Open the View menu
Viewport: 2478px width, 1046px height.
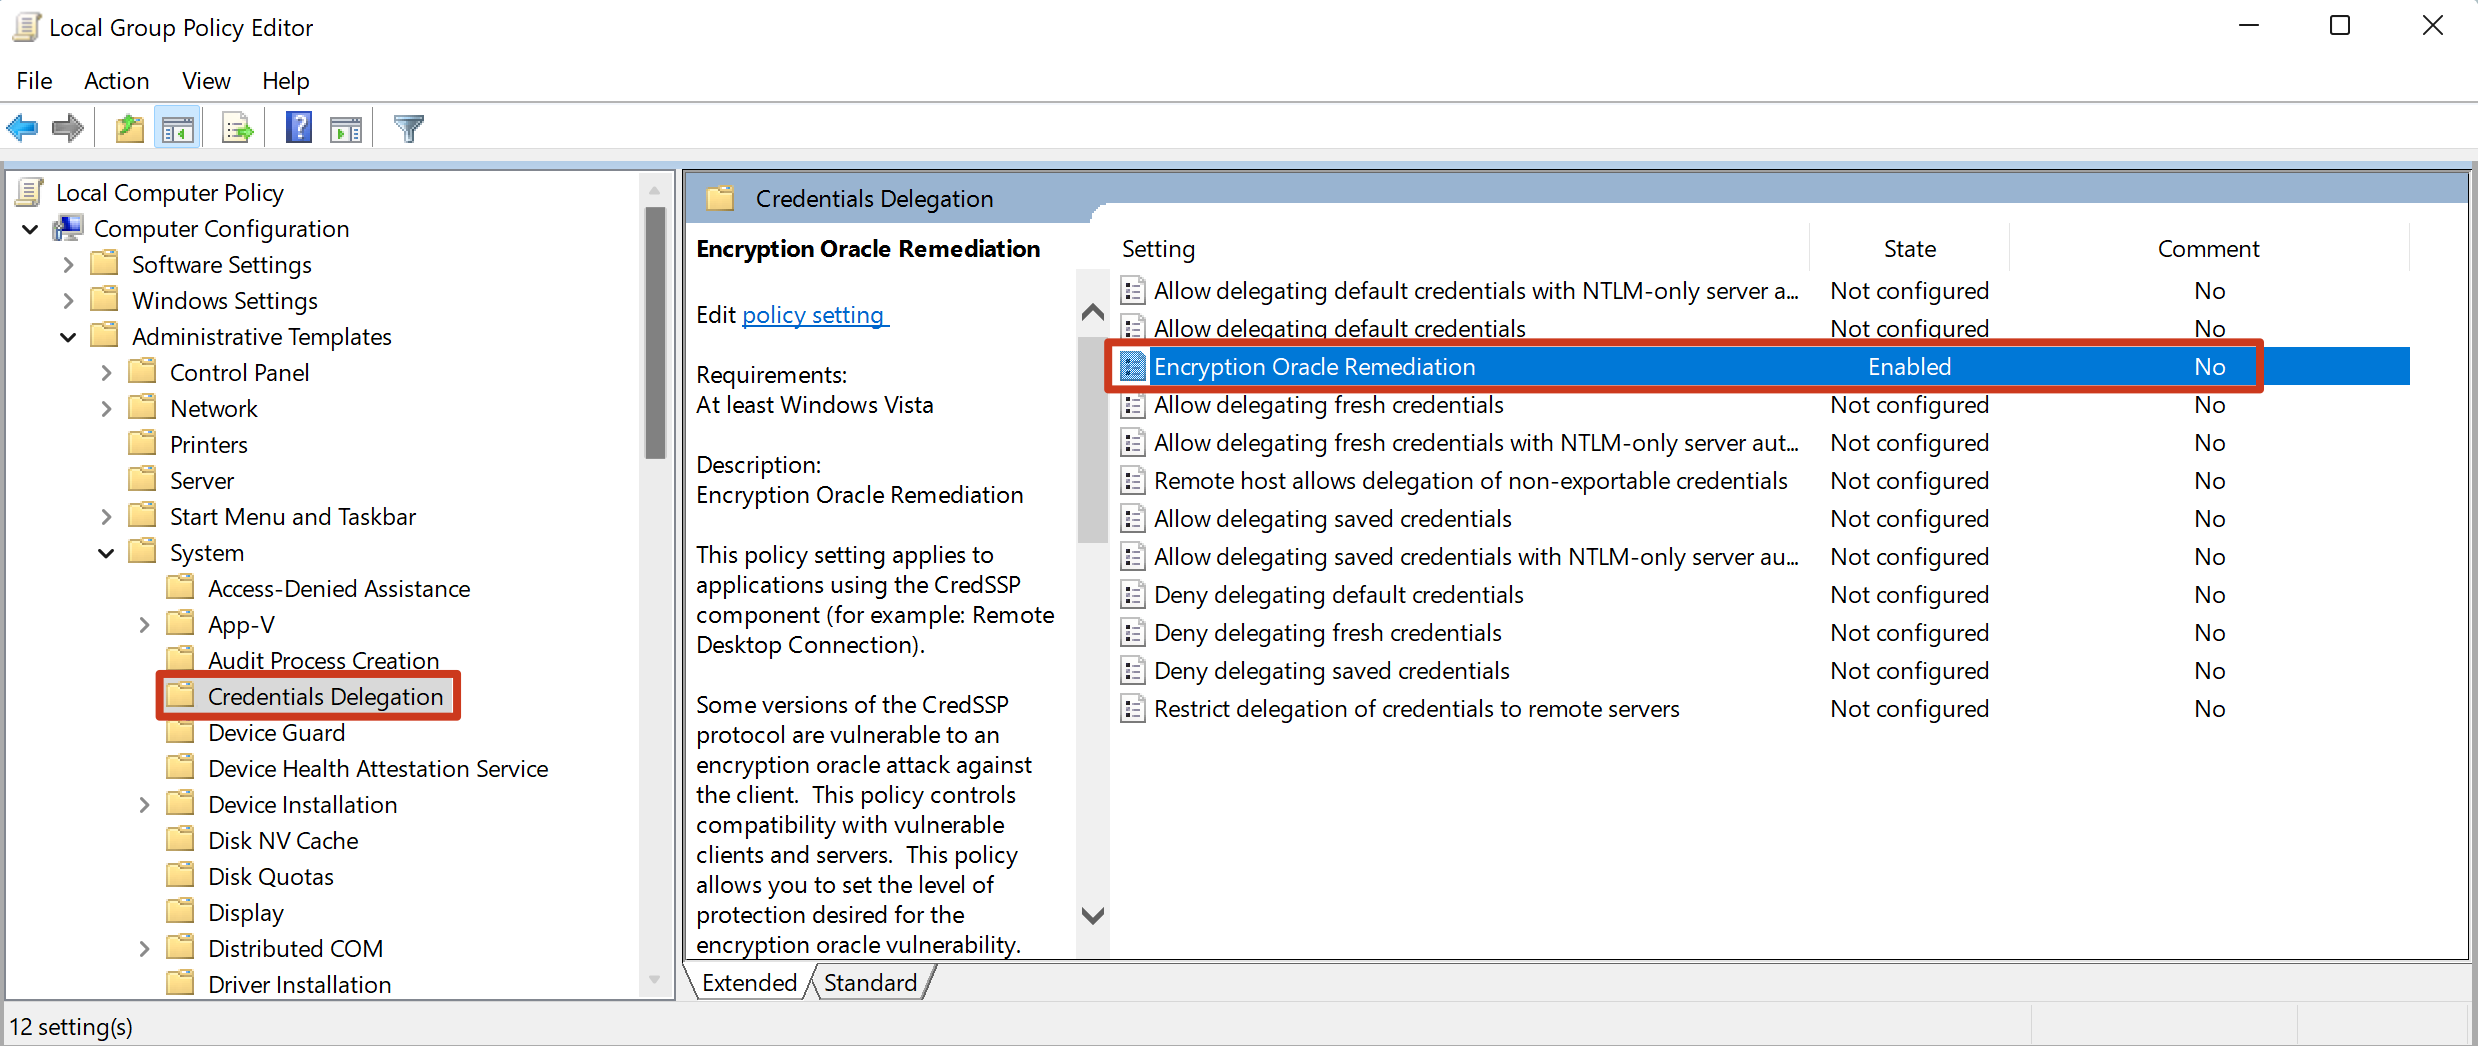tap(206, 80)
